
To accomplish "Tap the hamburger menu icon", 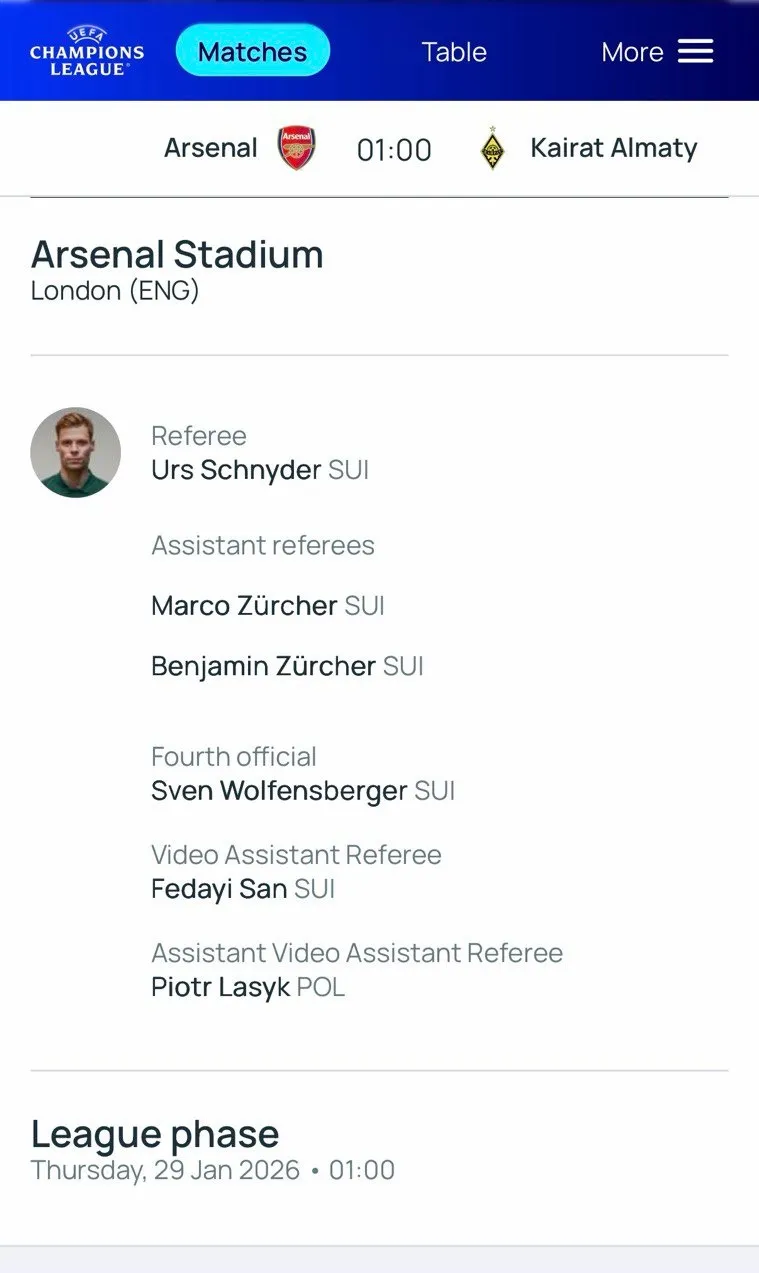I will click(x=695, y=52).
